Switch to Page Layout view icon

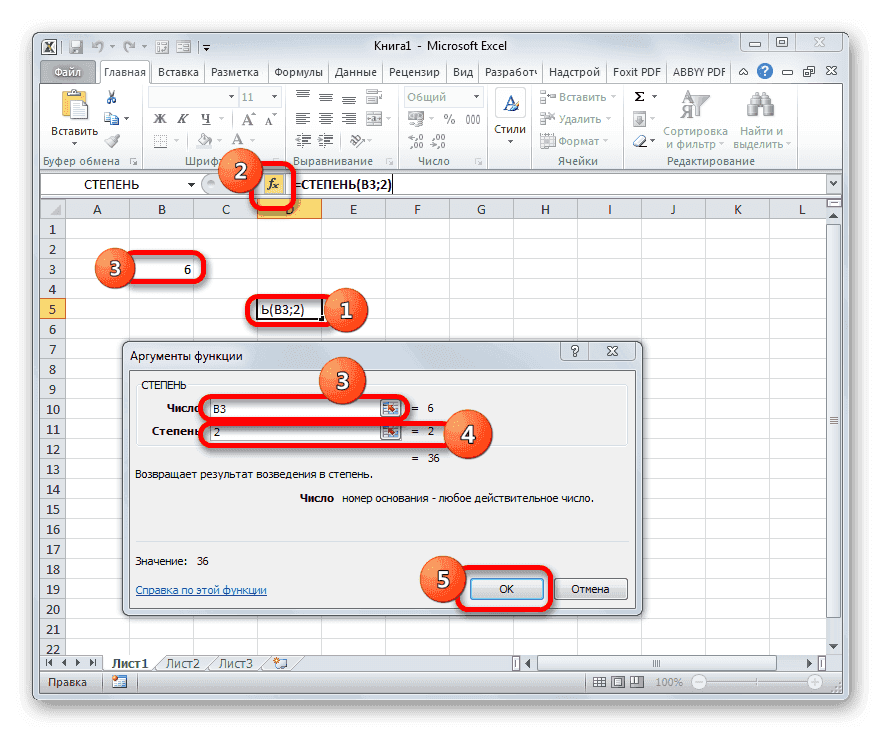(x=617, y=682)
